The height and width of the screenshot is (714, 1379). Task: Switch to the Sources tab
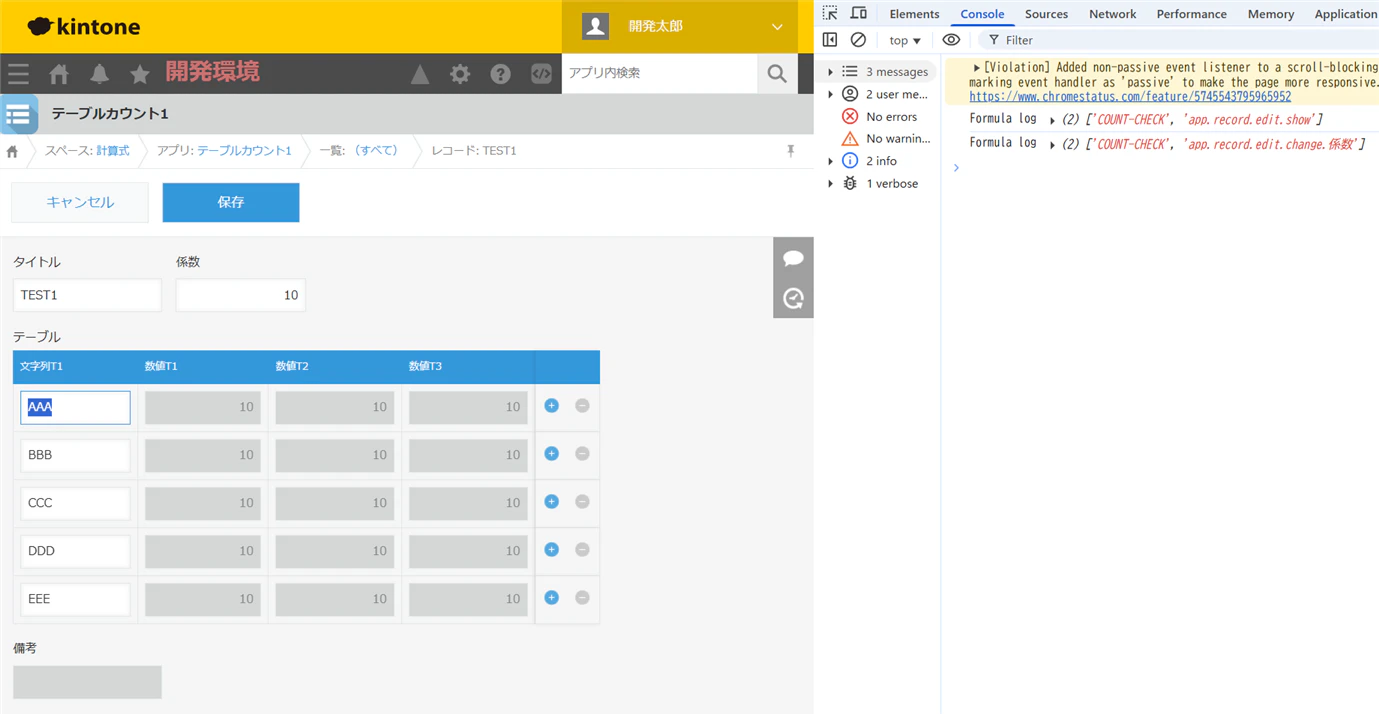coord(1046,14)
